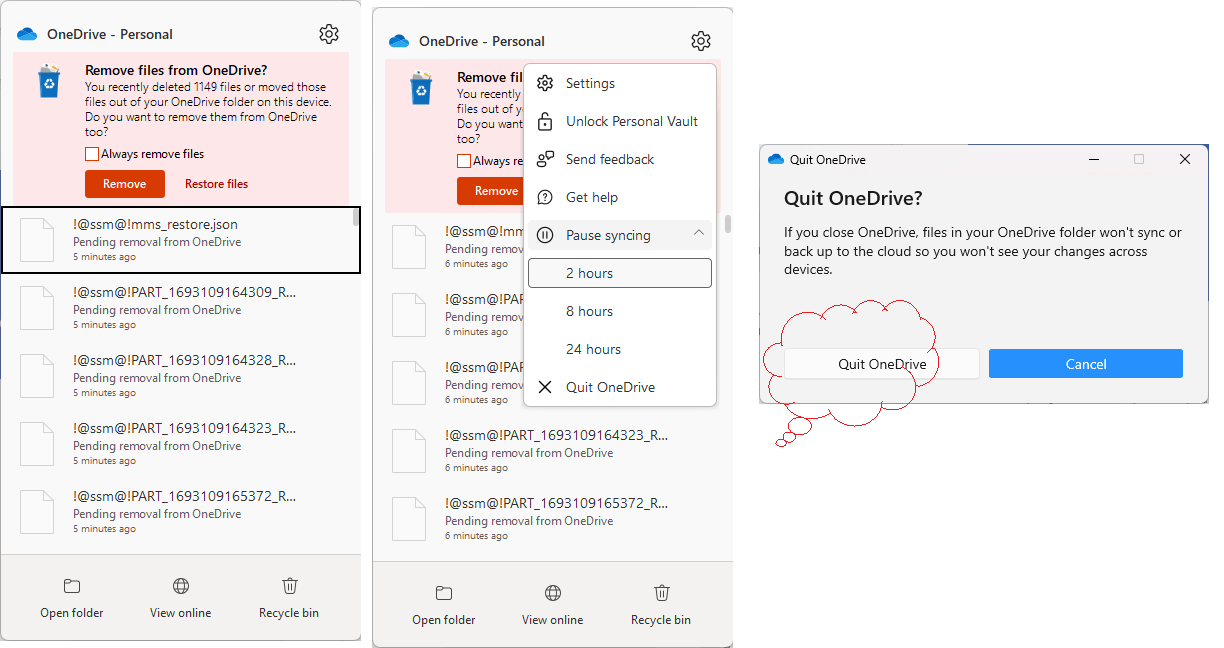The image size is (1224, 648).
Task: Select Get help menu entry
Action: (620, 197)
